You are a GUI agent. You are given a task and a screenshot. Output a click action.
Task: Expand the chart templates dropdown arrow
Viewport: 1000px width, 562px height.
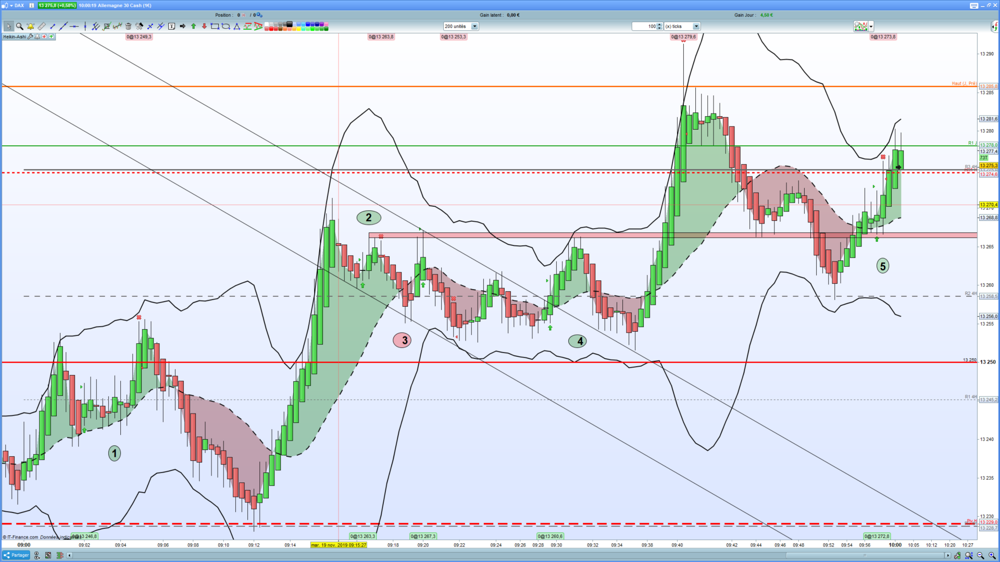coord(871,26)
